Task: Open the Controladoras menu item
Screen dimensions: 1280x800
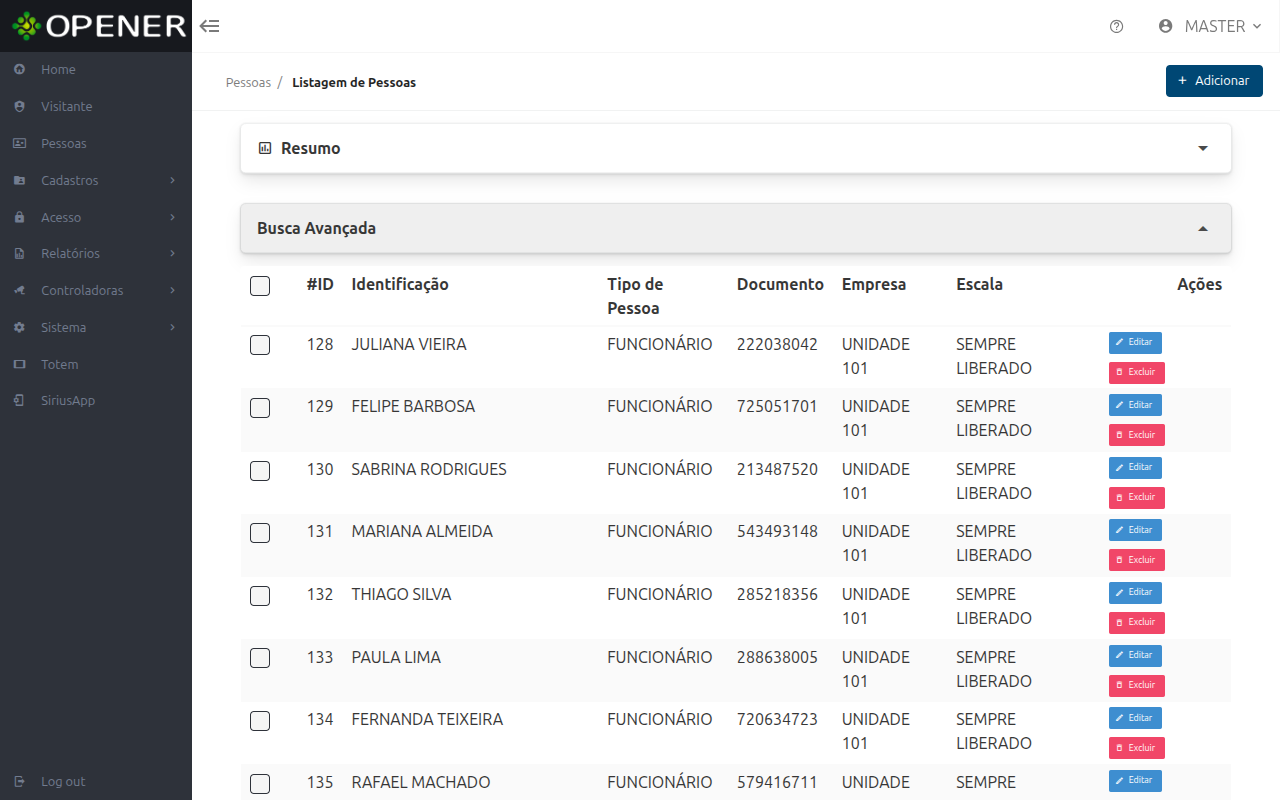Action: [x=96, y=291]
